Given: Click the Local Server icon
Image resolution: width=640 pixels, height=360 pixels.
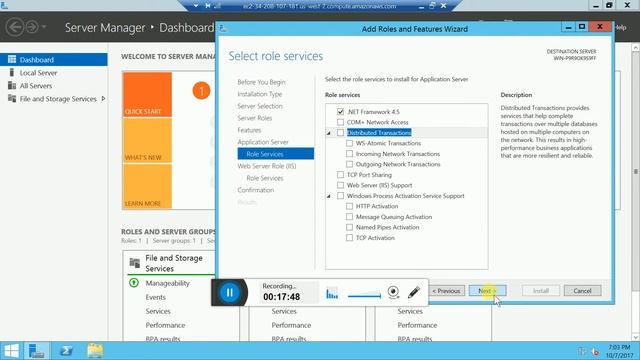Looking at the screenshot, I should 12,72.
